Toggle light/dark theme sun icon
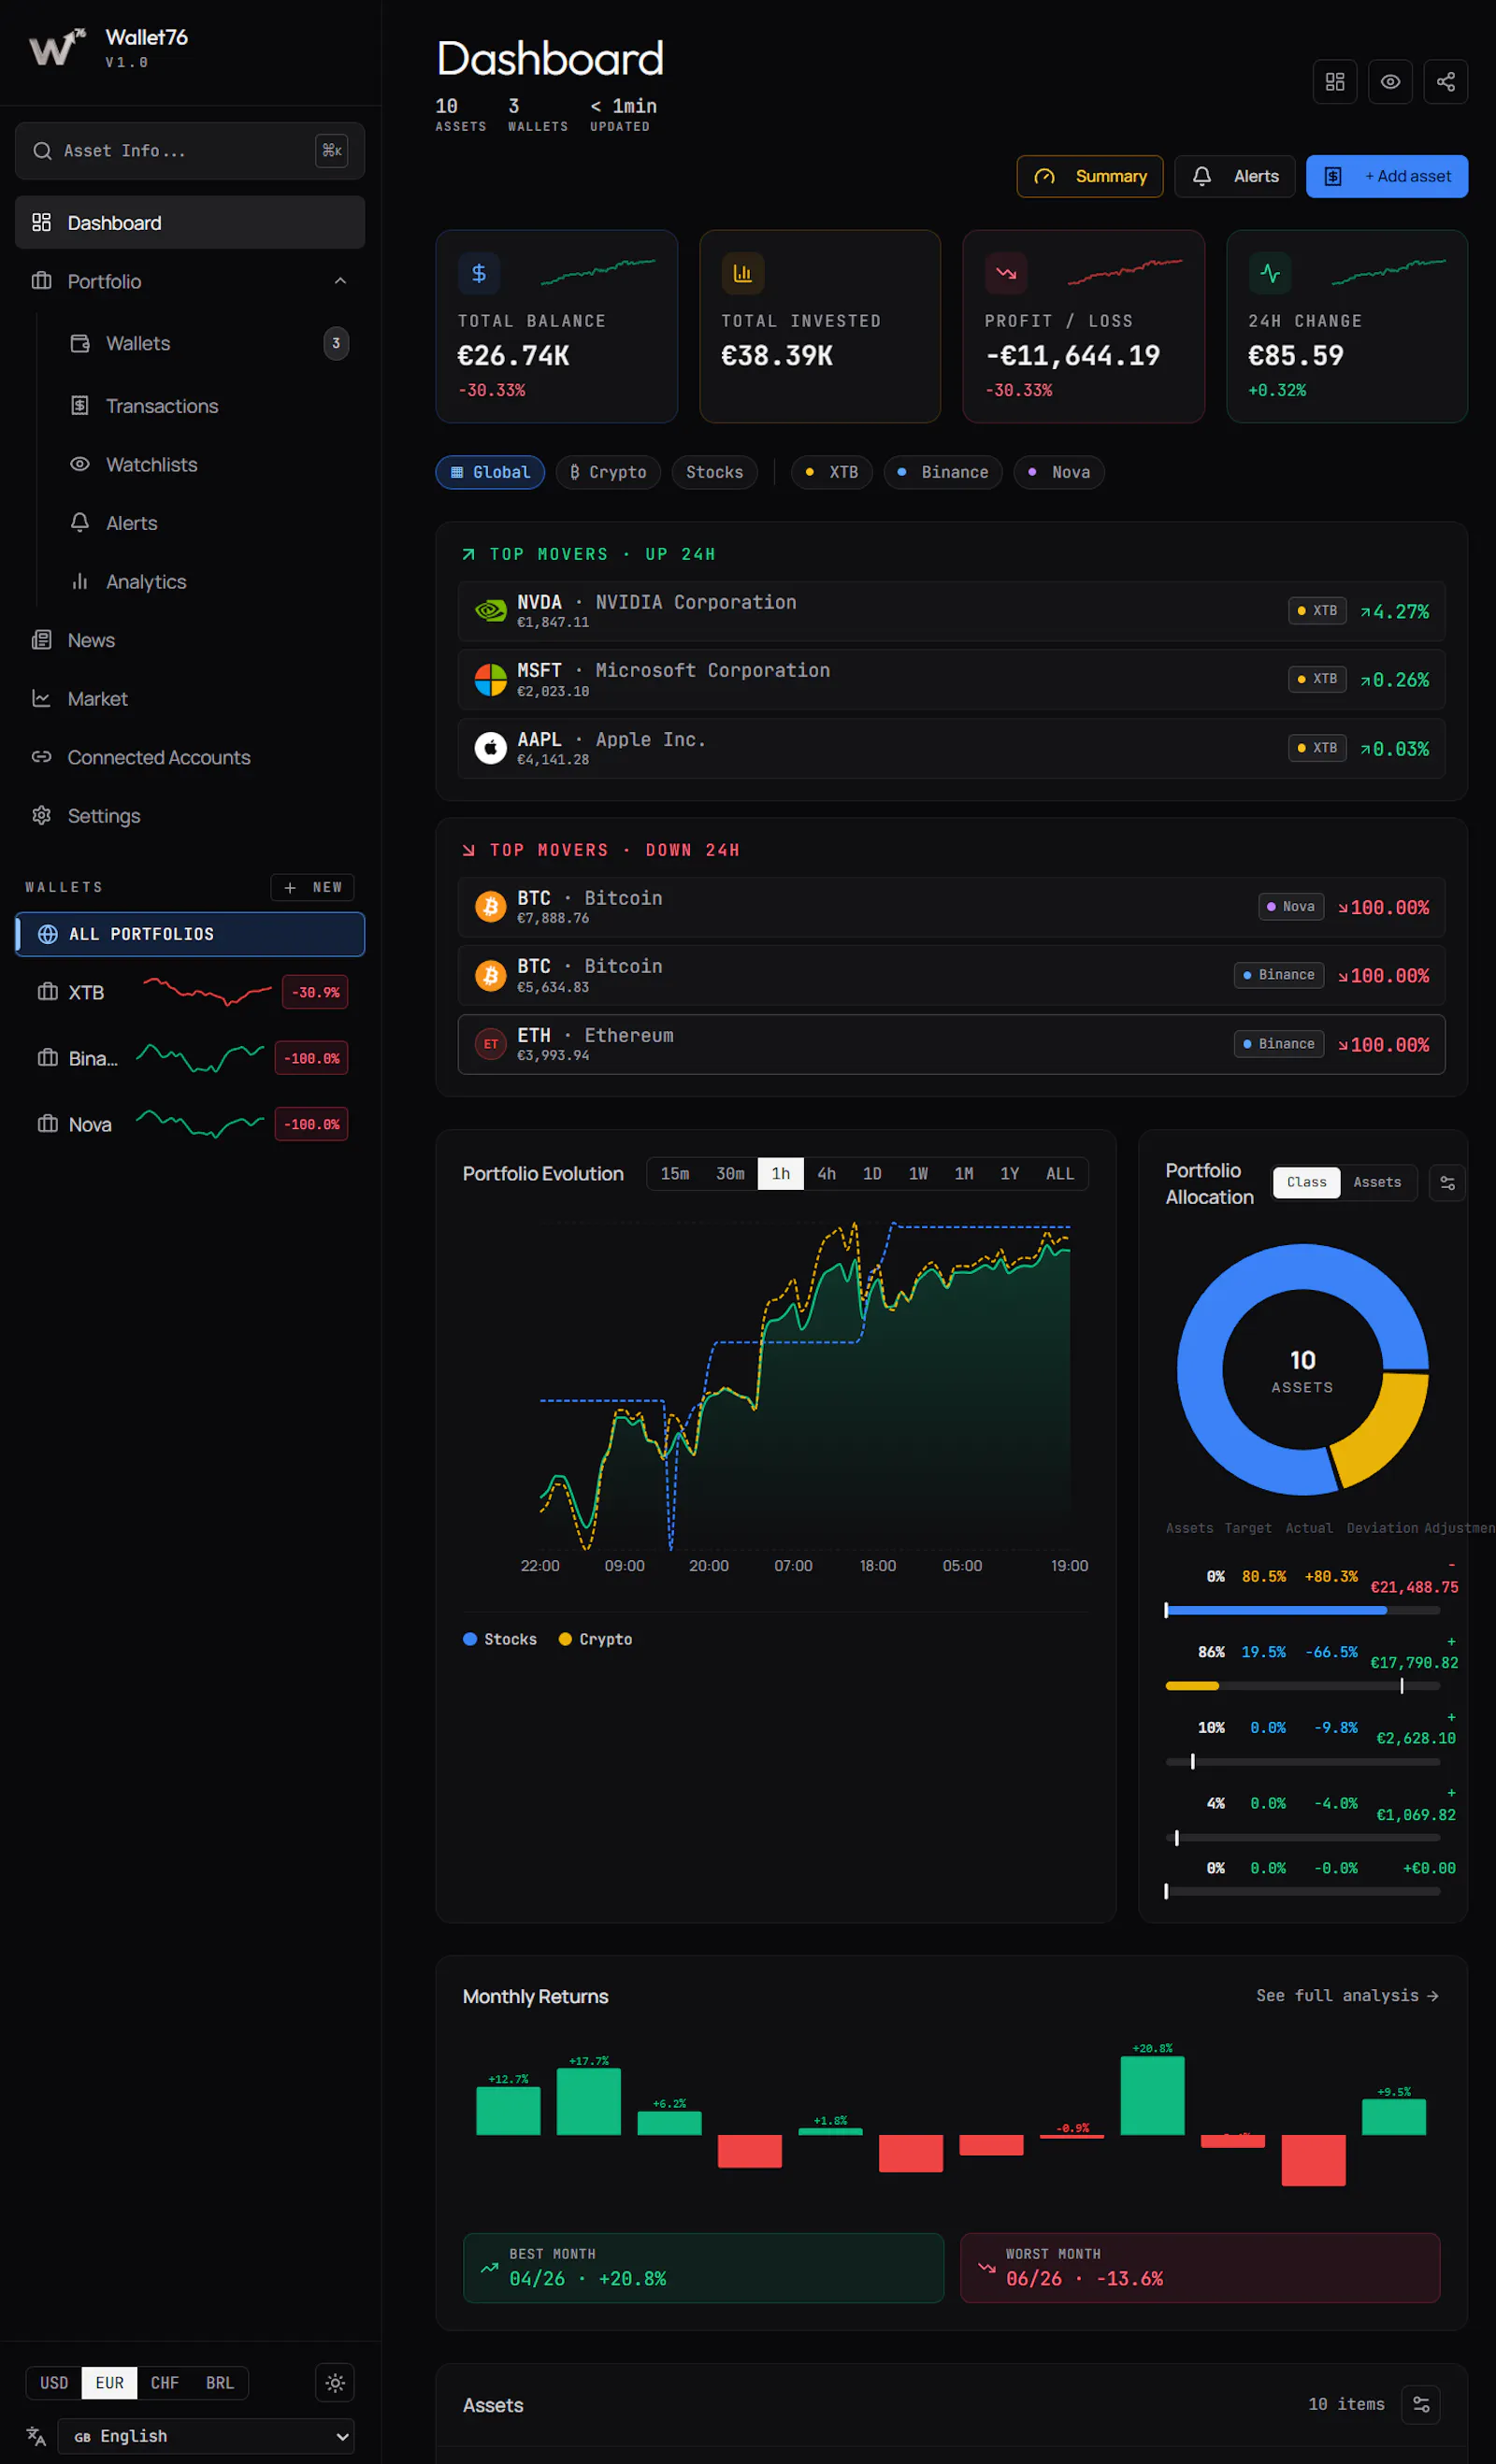The image size is (1496, 2464). pos(335,2383)
